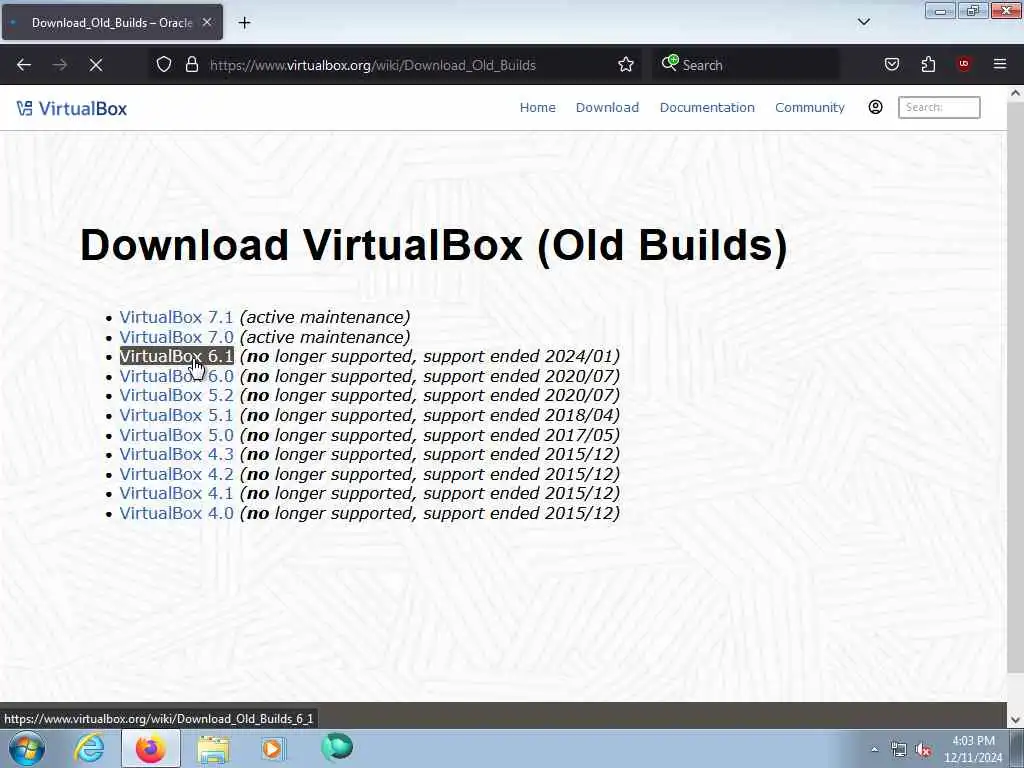Open the Extensions puzzle icon

928,64
